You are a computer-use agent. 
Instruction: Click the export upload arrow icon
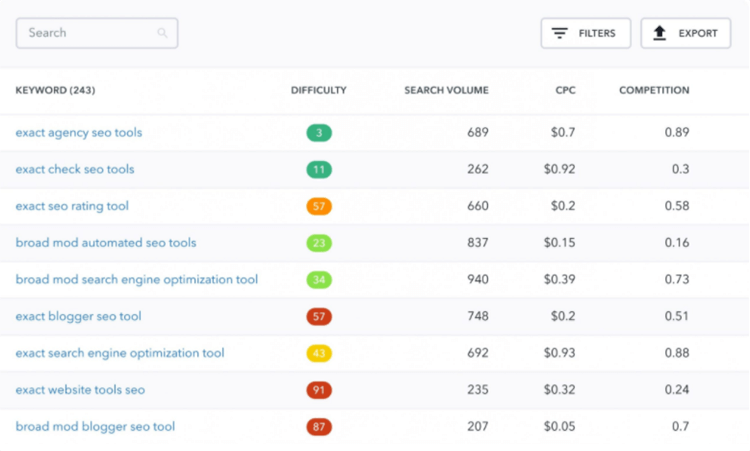660,33
